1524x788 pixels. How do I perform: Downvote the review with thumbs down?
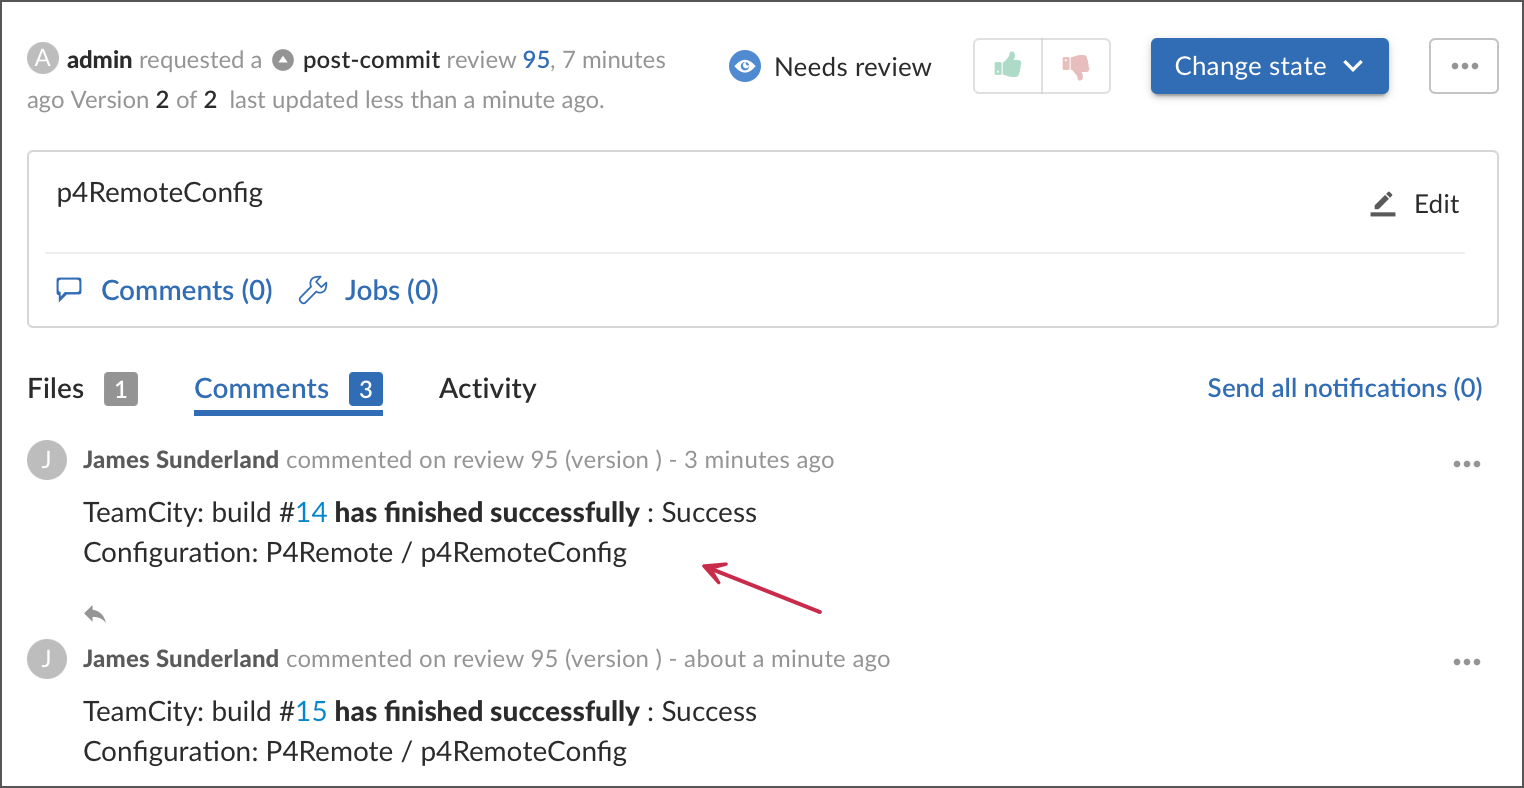pyautogui.click(x=1074, y=65)
